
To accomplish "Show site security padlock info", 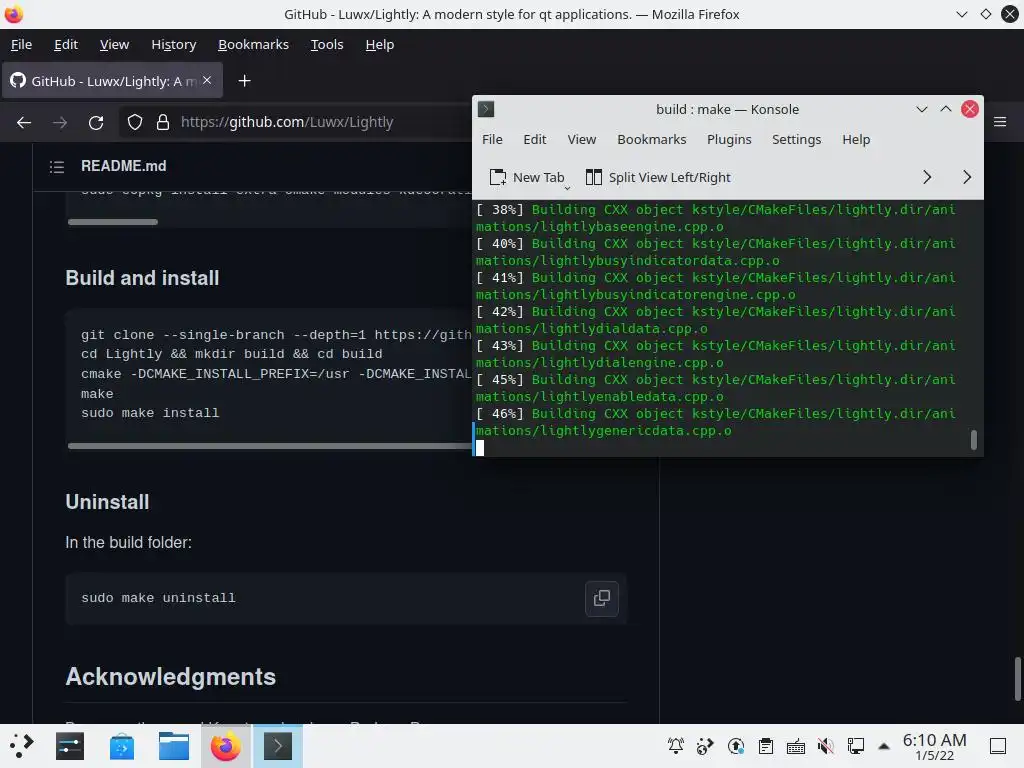I will click(x=163, y=122).
